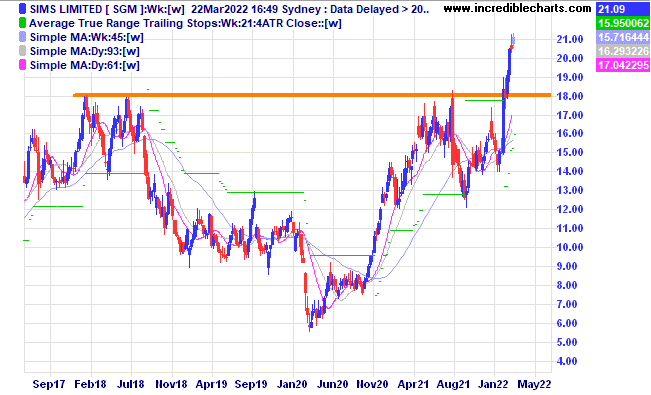
Task: Select the Simple MA:Dy:61:[w] label
Action: 85,66
